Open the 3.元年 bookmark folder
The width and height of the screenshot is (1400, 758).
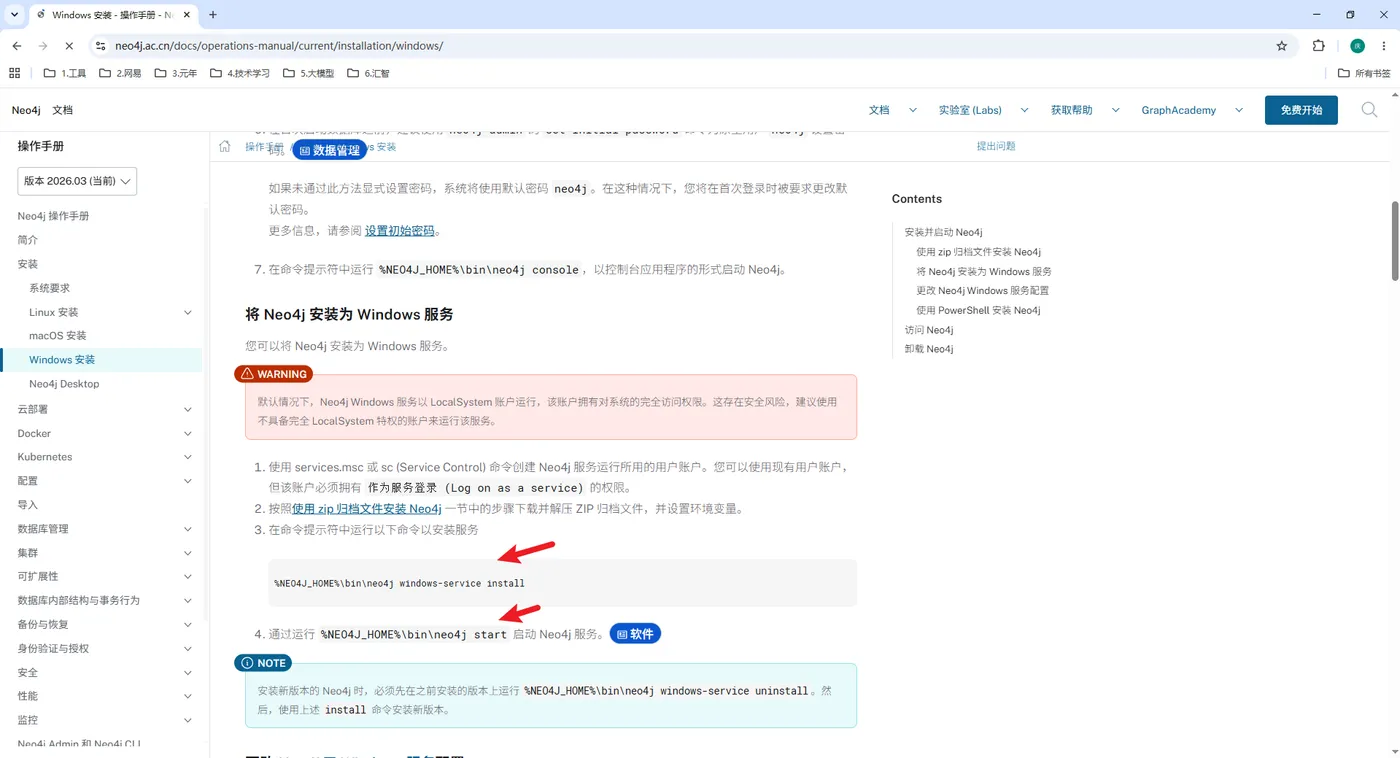(176, 73)
